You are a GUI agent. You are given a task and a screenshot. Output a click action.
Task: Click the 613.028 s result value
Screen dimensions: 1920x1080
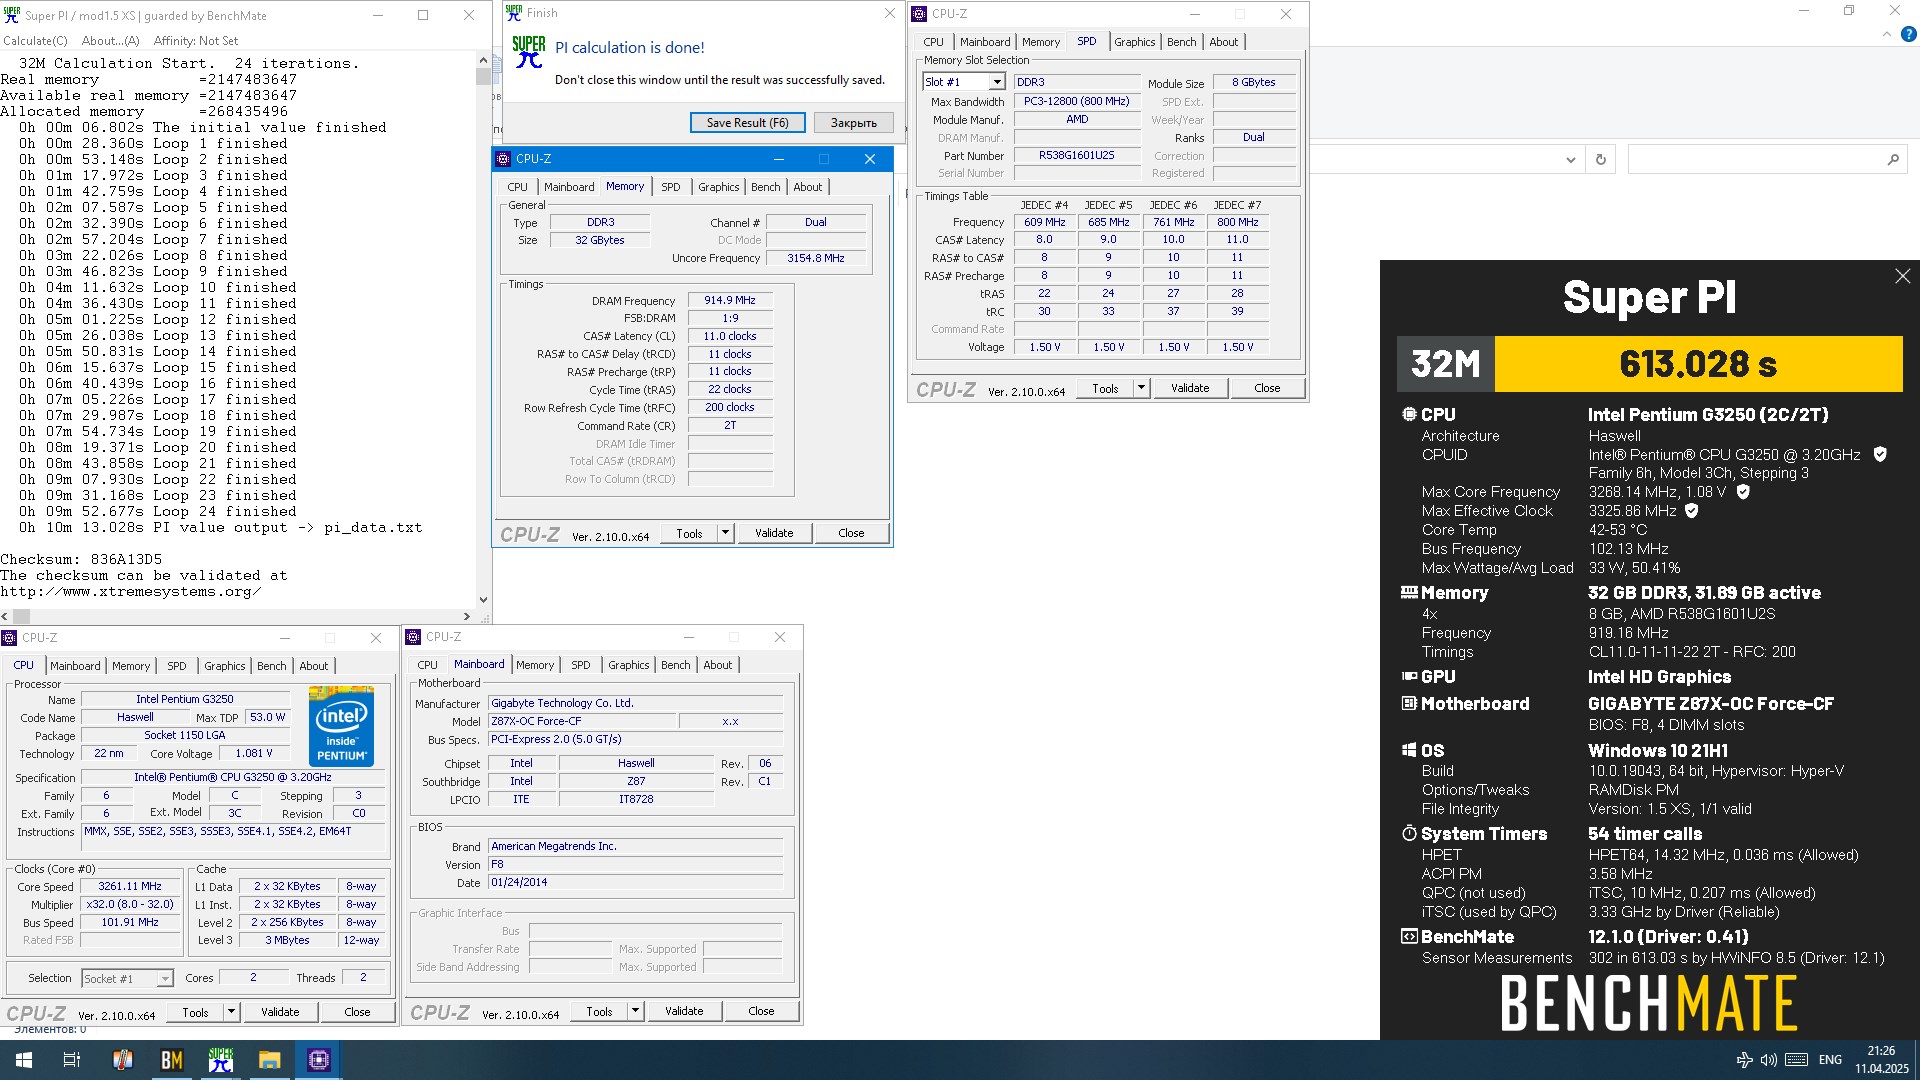click(1698, 364)
